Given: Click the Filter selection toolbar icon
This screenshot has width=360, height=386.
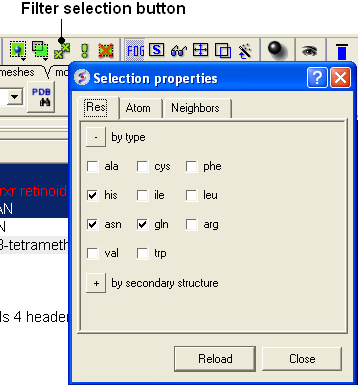Looking at the screenshot, I should coord(62,51).
